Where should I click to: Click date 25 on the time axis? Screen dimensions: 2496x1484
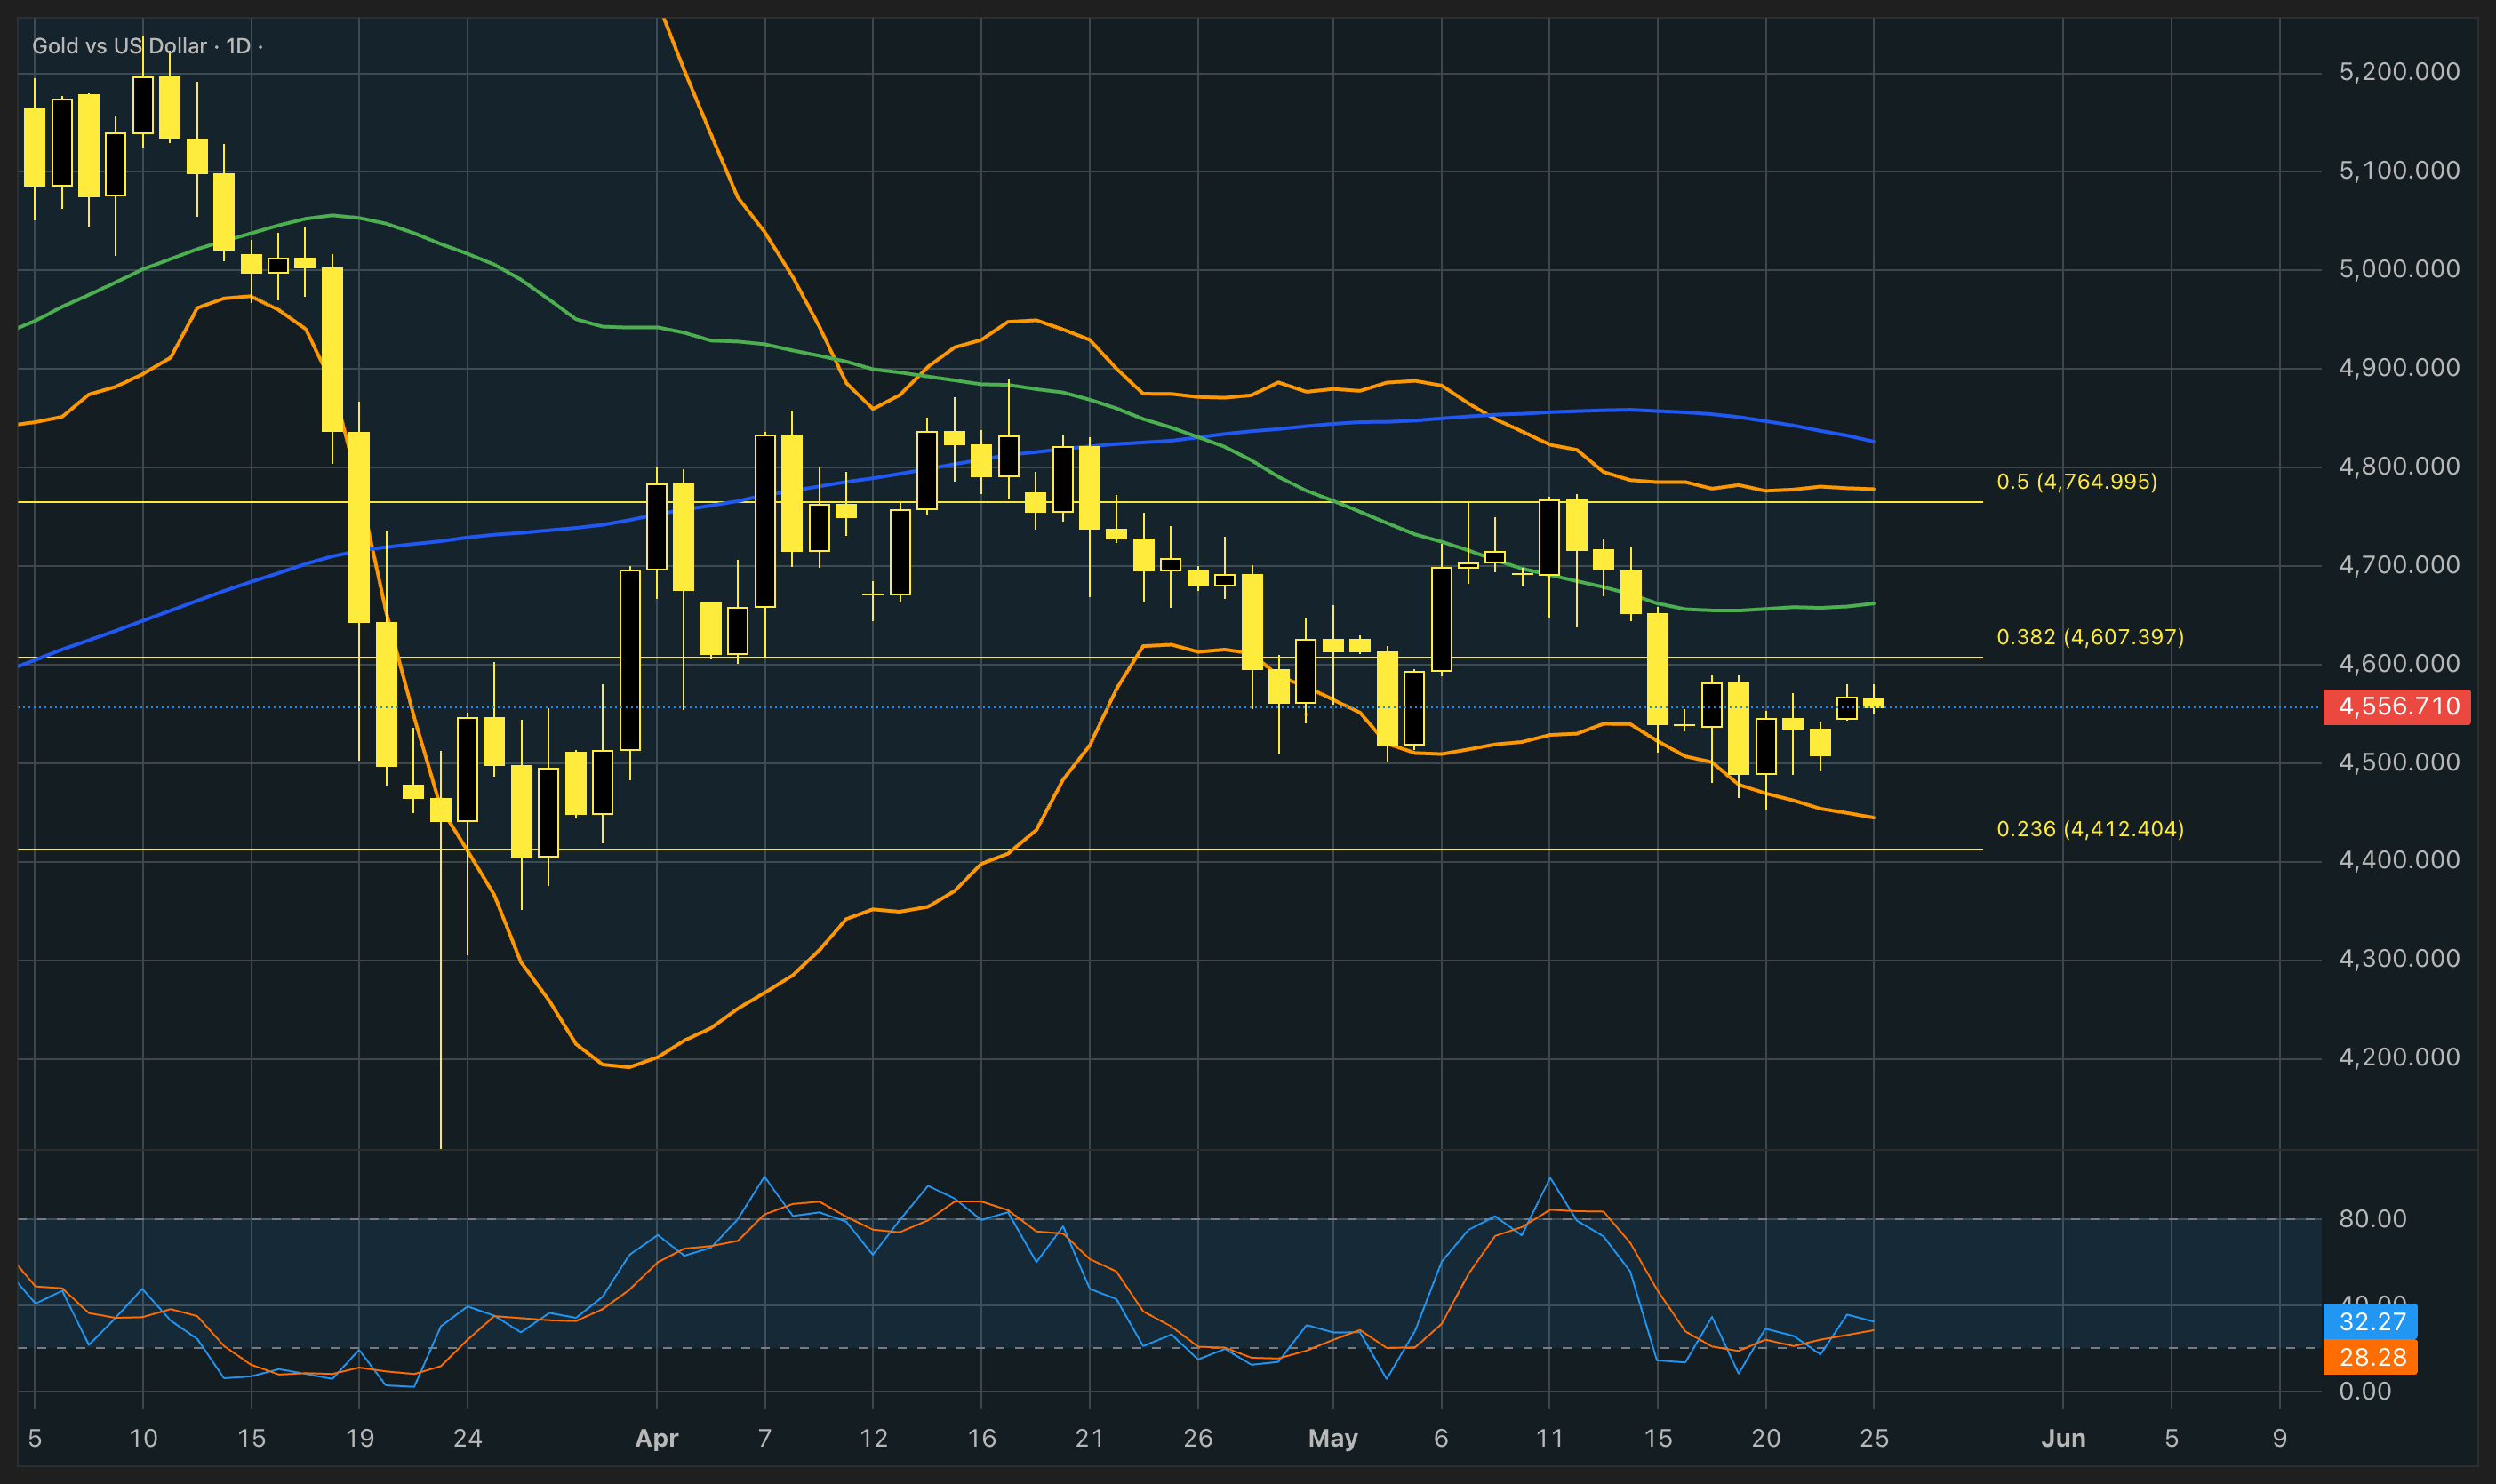click(1874, 1439)
